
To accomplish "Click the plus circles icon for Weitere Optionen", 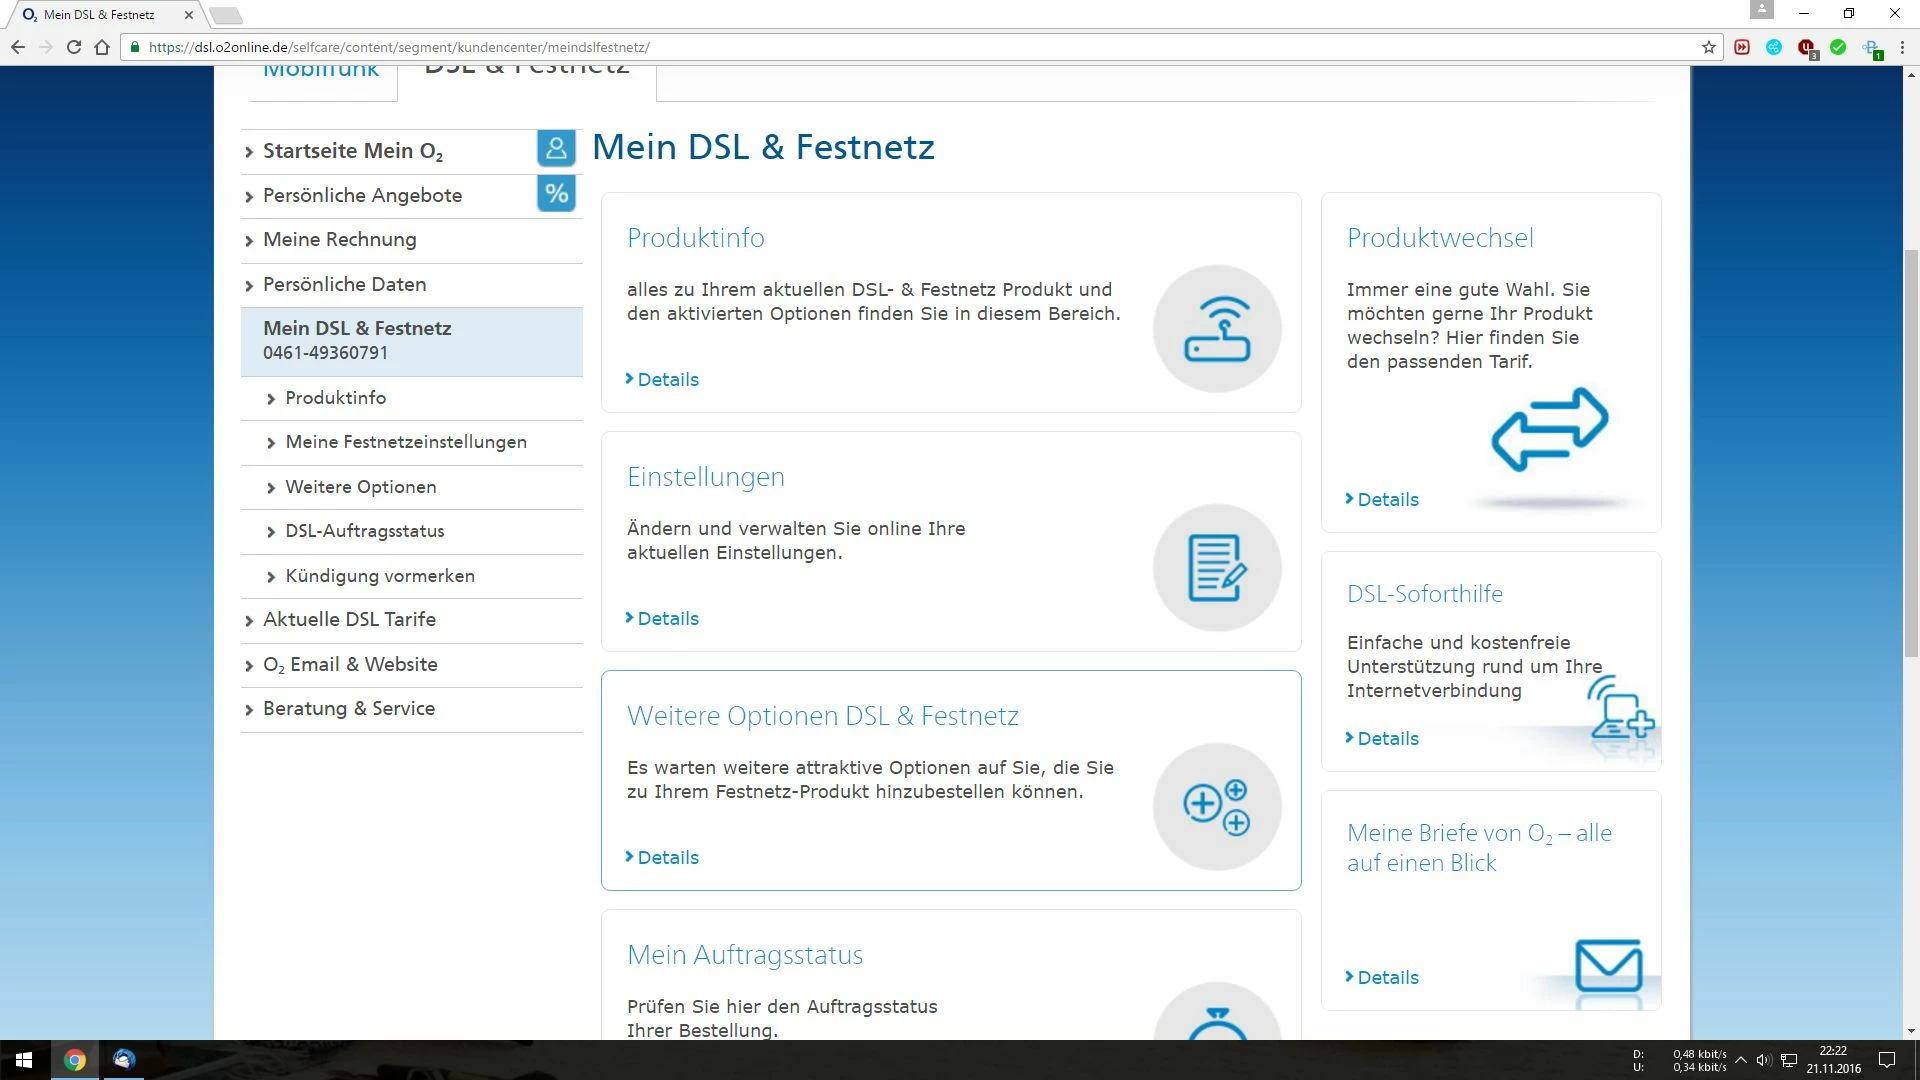I will (x=1217, y=807).
